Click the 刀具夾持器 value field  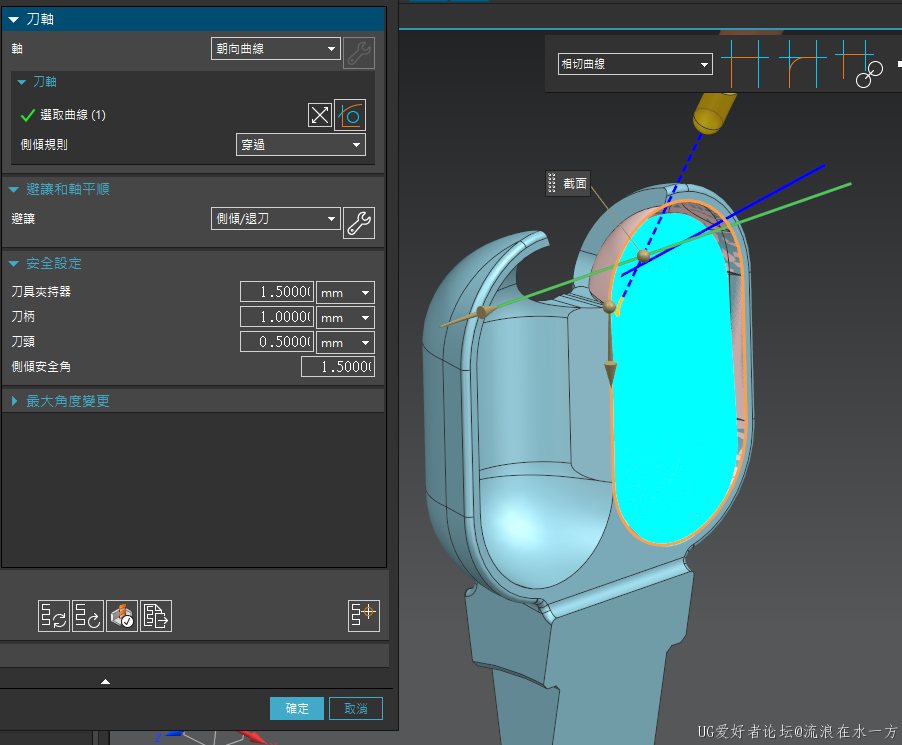tap(277, 292)
